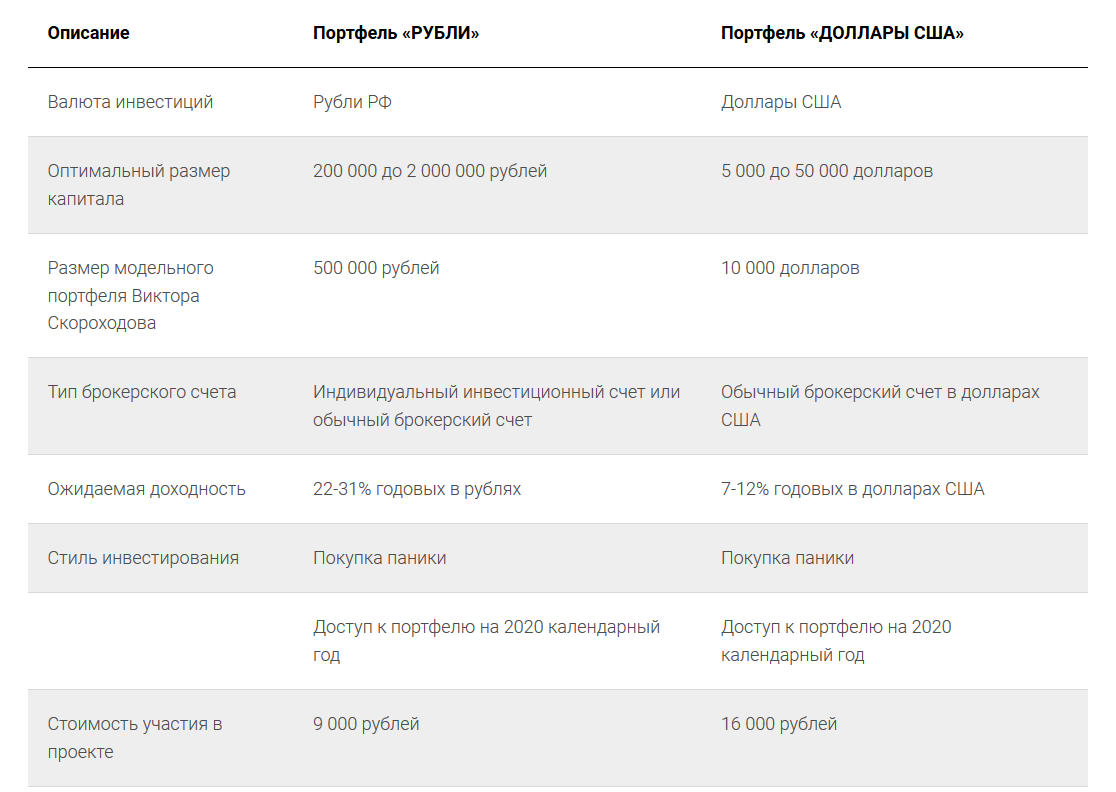Image resolution: width=1116 pixels, height=792 pixels.
Task: Click the "Портфель «РУБЛИ»" column header
Action: click(x=396, y=33)
